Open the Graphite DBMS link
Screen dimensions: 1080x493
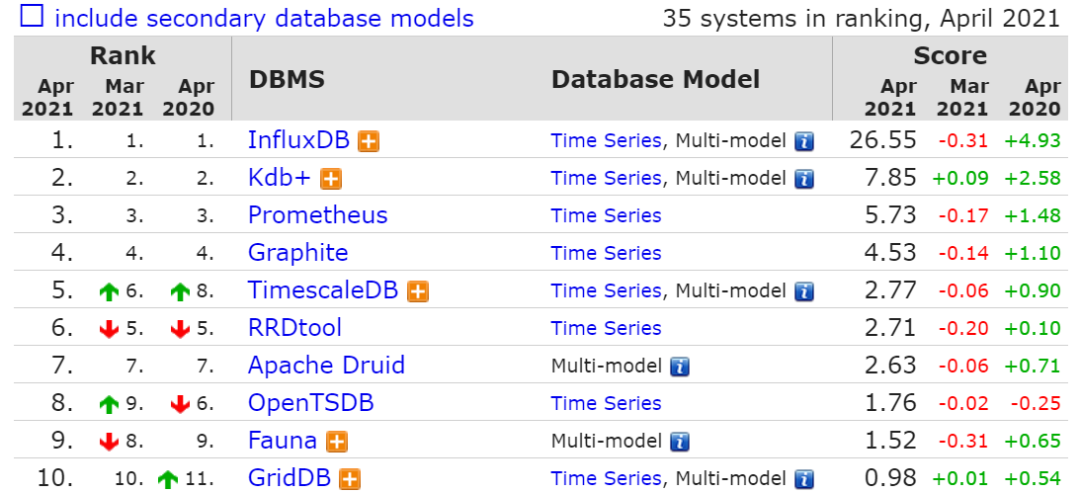pyautogui.click(x=298, y=253)
